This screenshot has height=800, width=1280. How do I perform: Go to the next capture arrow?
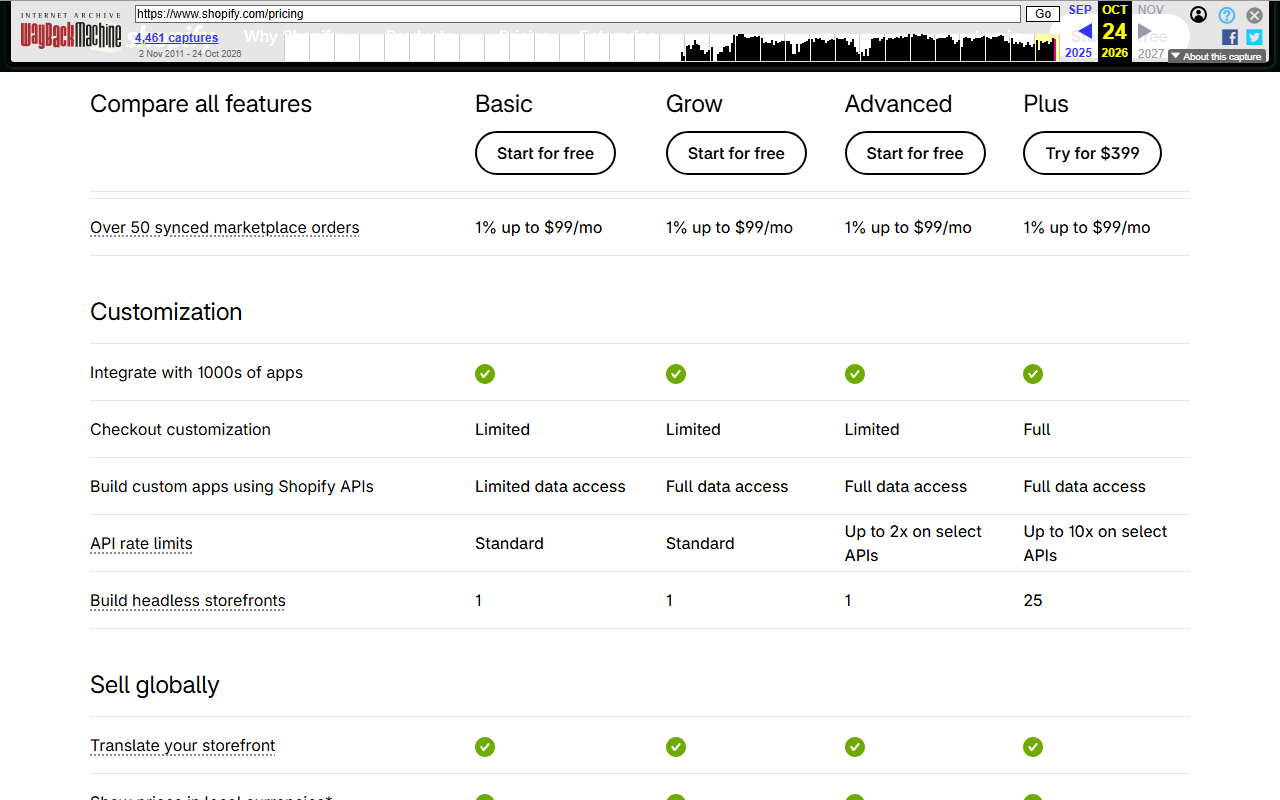(1146, 31)
